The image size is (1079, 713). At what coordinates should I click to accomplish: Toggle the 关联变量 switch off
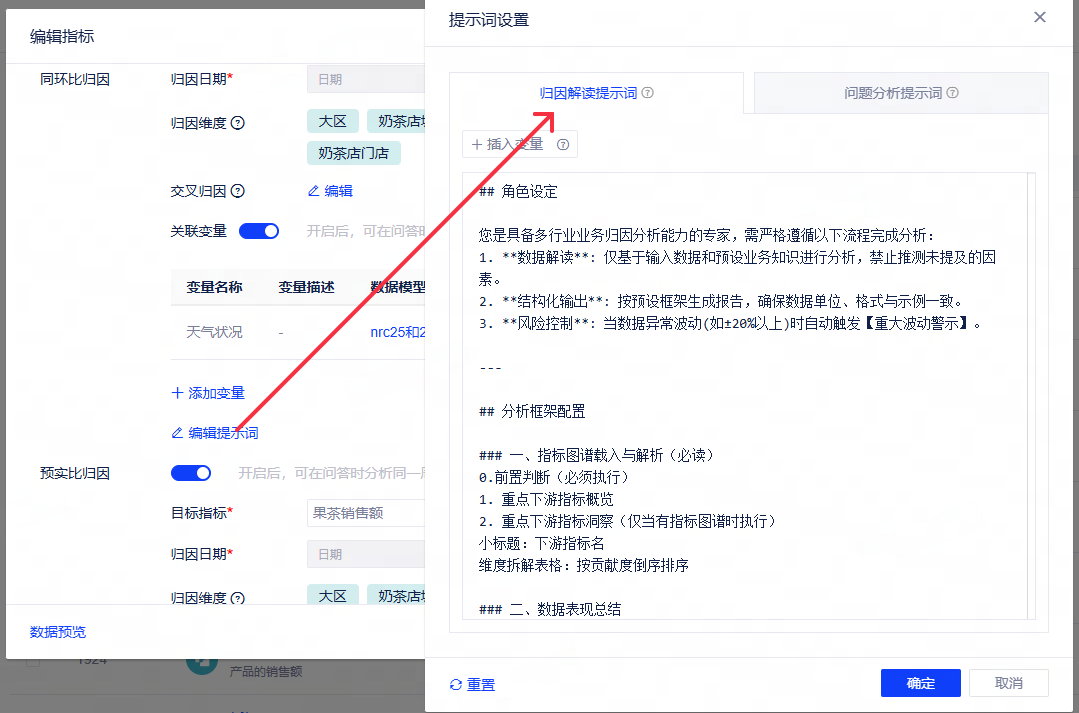coord(259,231)
